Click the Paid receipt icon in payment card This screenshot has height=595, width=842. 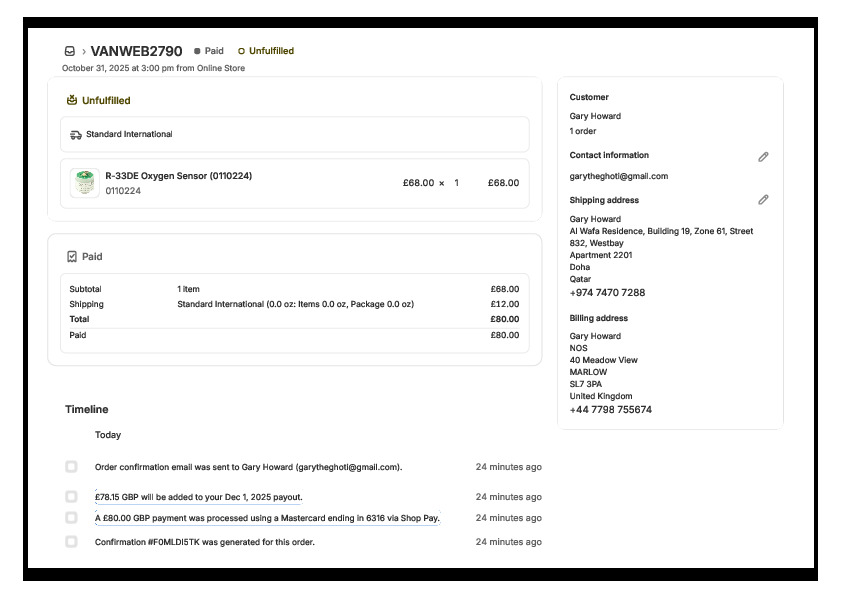[x=72, y=257]
